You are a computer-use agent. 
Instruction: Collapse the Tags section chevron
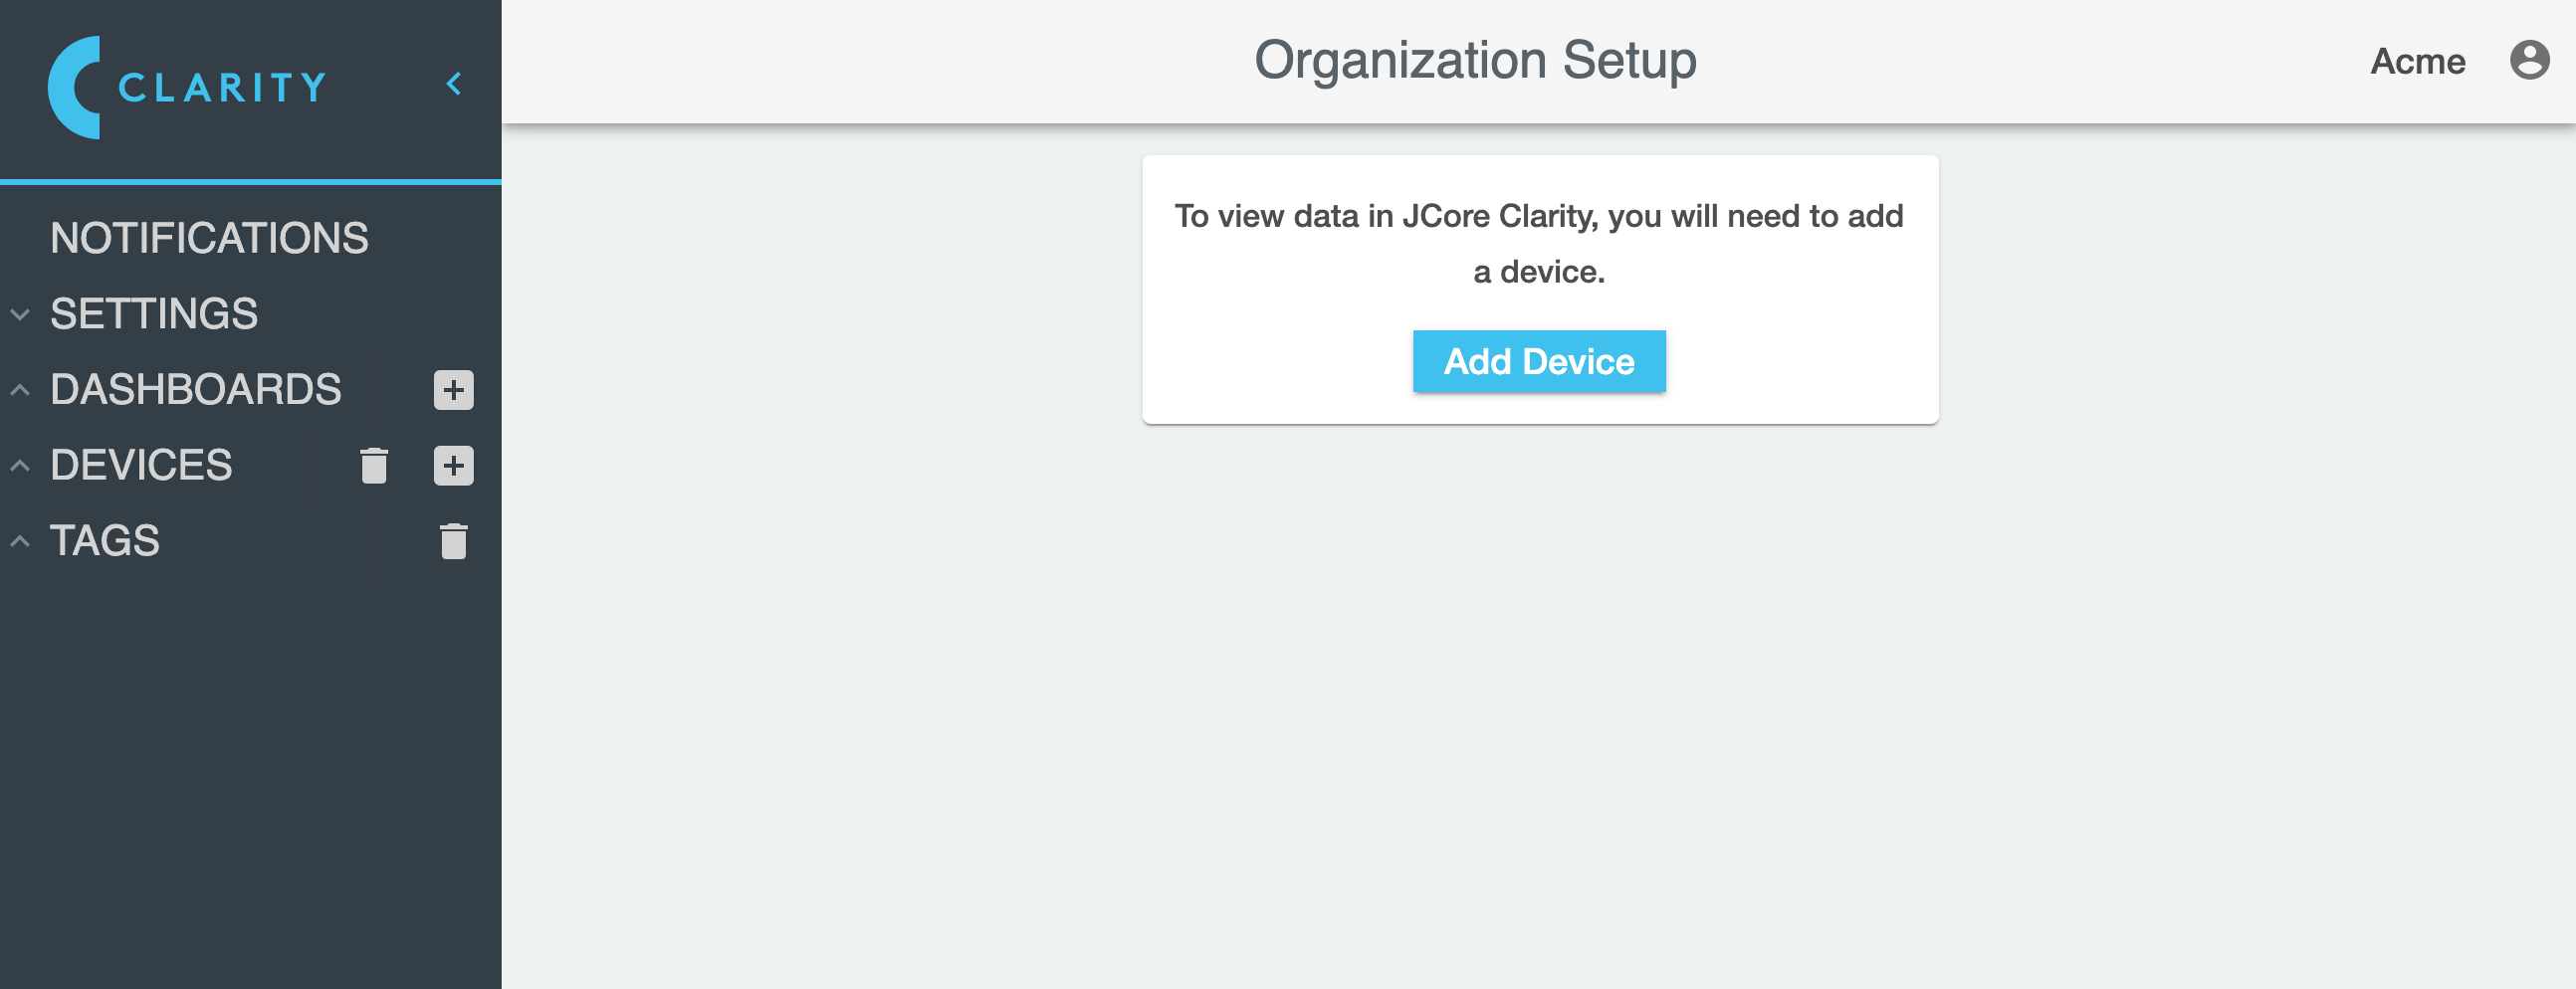20,541
